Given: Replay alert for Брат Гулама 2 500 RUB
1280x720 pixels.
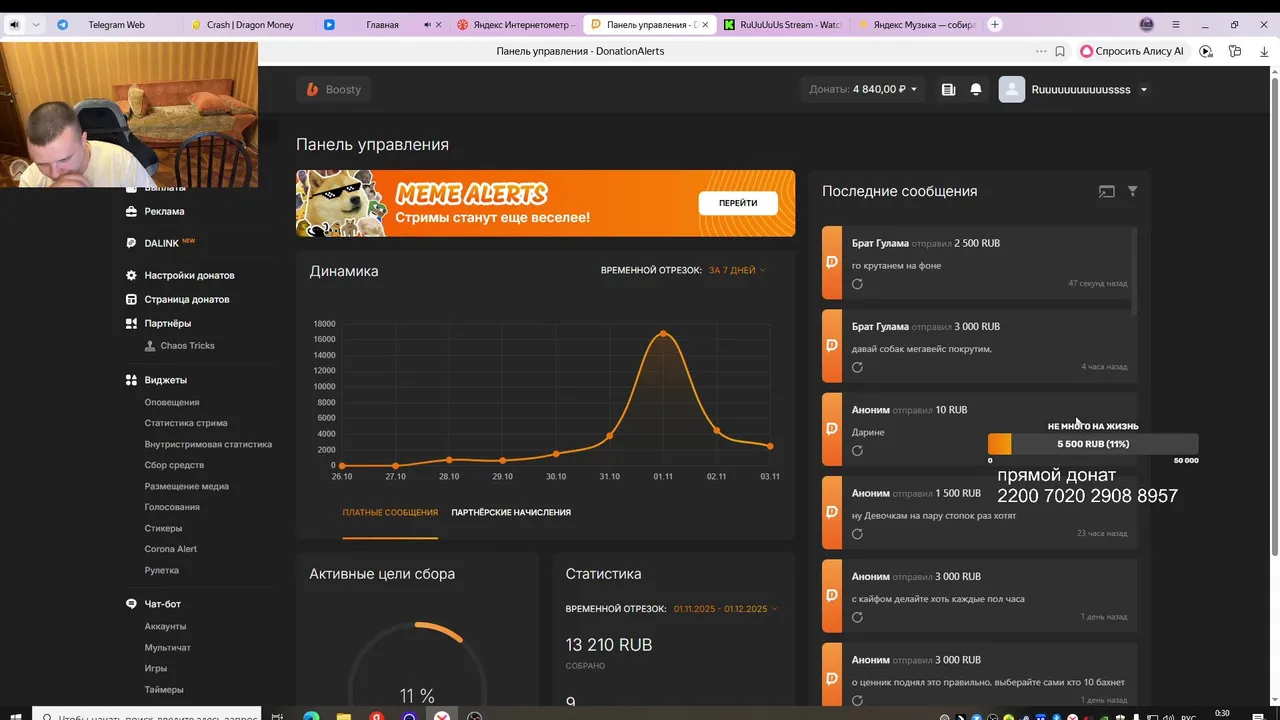Looking at the screenshot, I should tap(857, 284).
